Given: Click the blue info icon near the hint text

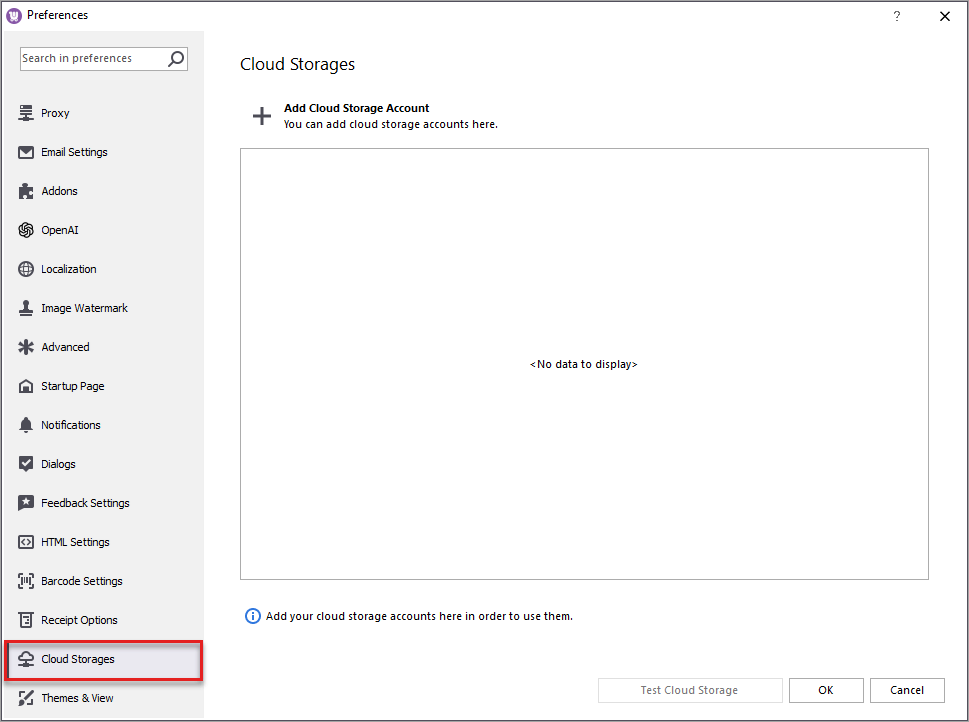Looking at the screenshot, I should click(252, 616).
